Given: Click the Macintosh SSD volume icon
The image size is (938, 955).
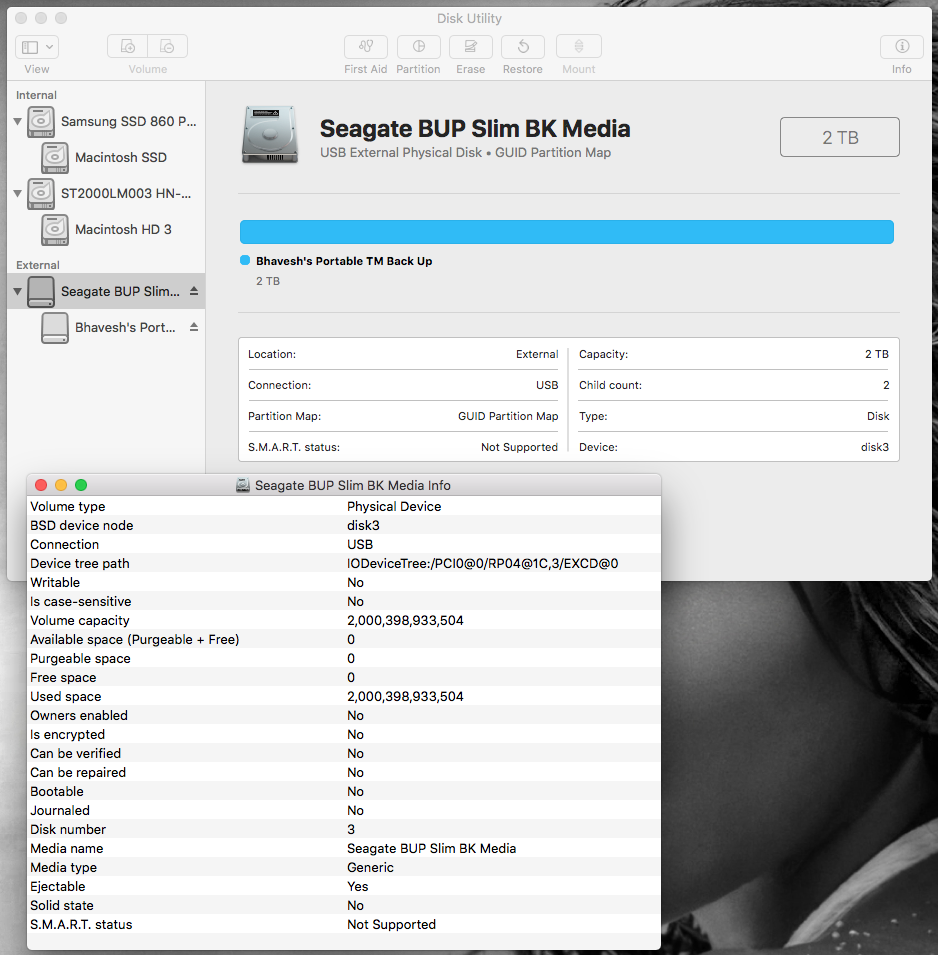Looking at the screenshot, I should point(55,158).
